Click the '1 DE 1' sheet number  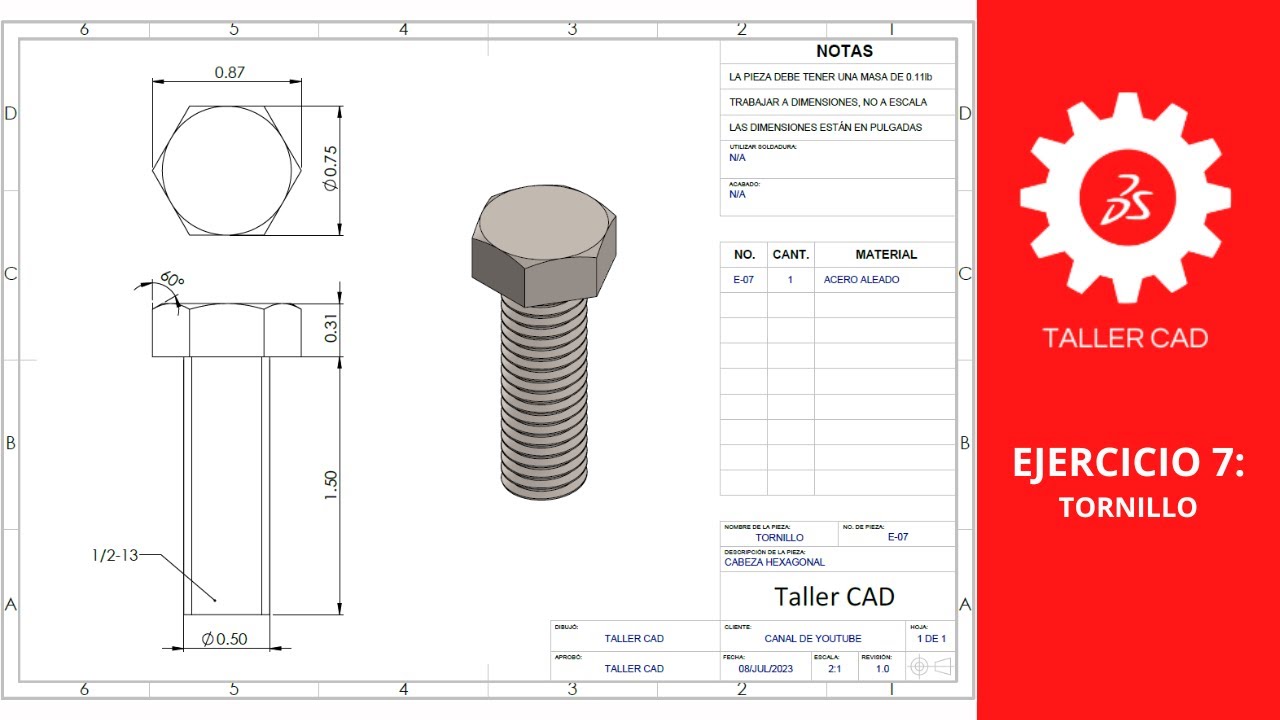[x=931, y=639]
